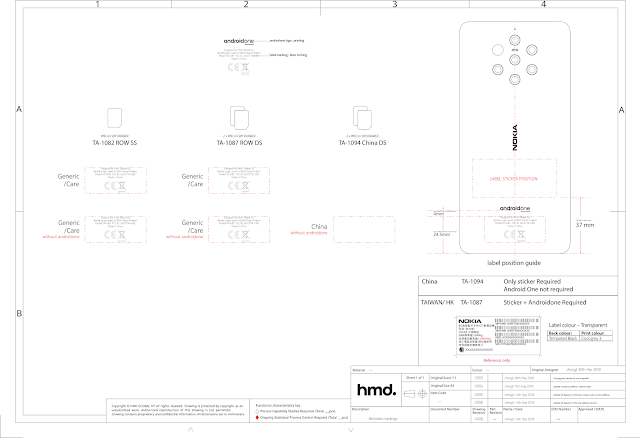Click the TA-1082 ROW SS label

(x=115, y=143)
